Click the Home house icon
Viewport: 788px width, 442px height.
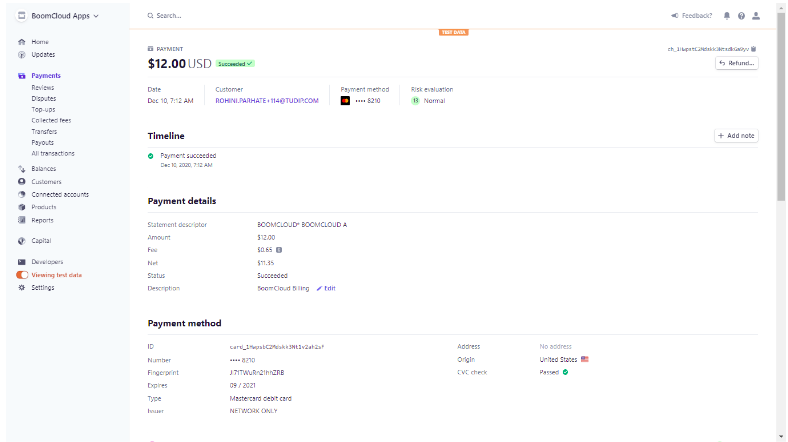[x=22, y=42]
